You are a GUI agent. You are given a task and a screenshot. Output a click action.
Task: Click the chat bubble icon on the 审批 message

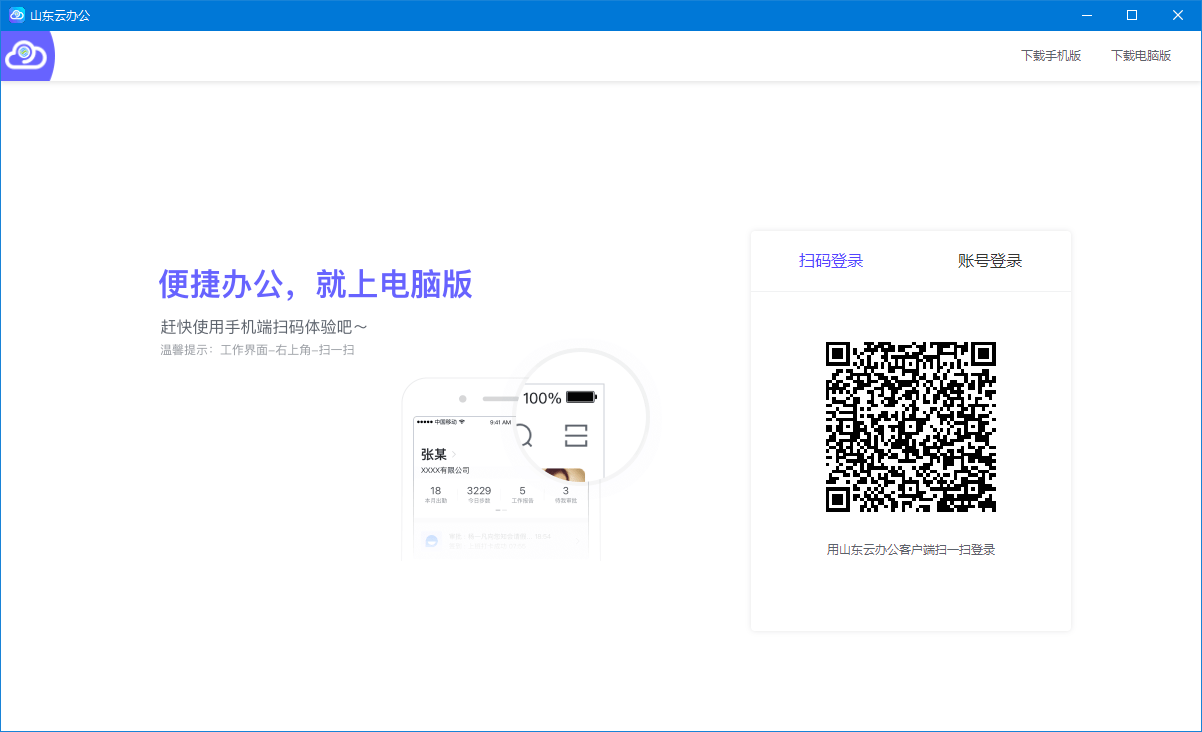[x=430, y=540]
